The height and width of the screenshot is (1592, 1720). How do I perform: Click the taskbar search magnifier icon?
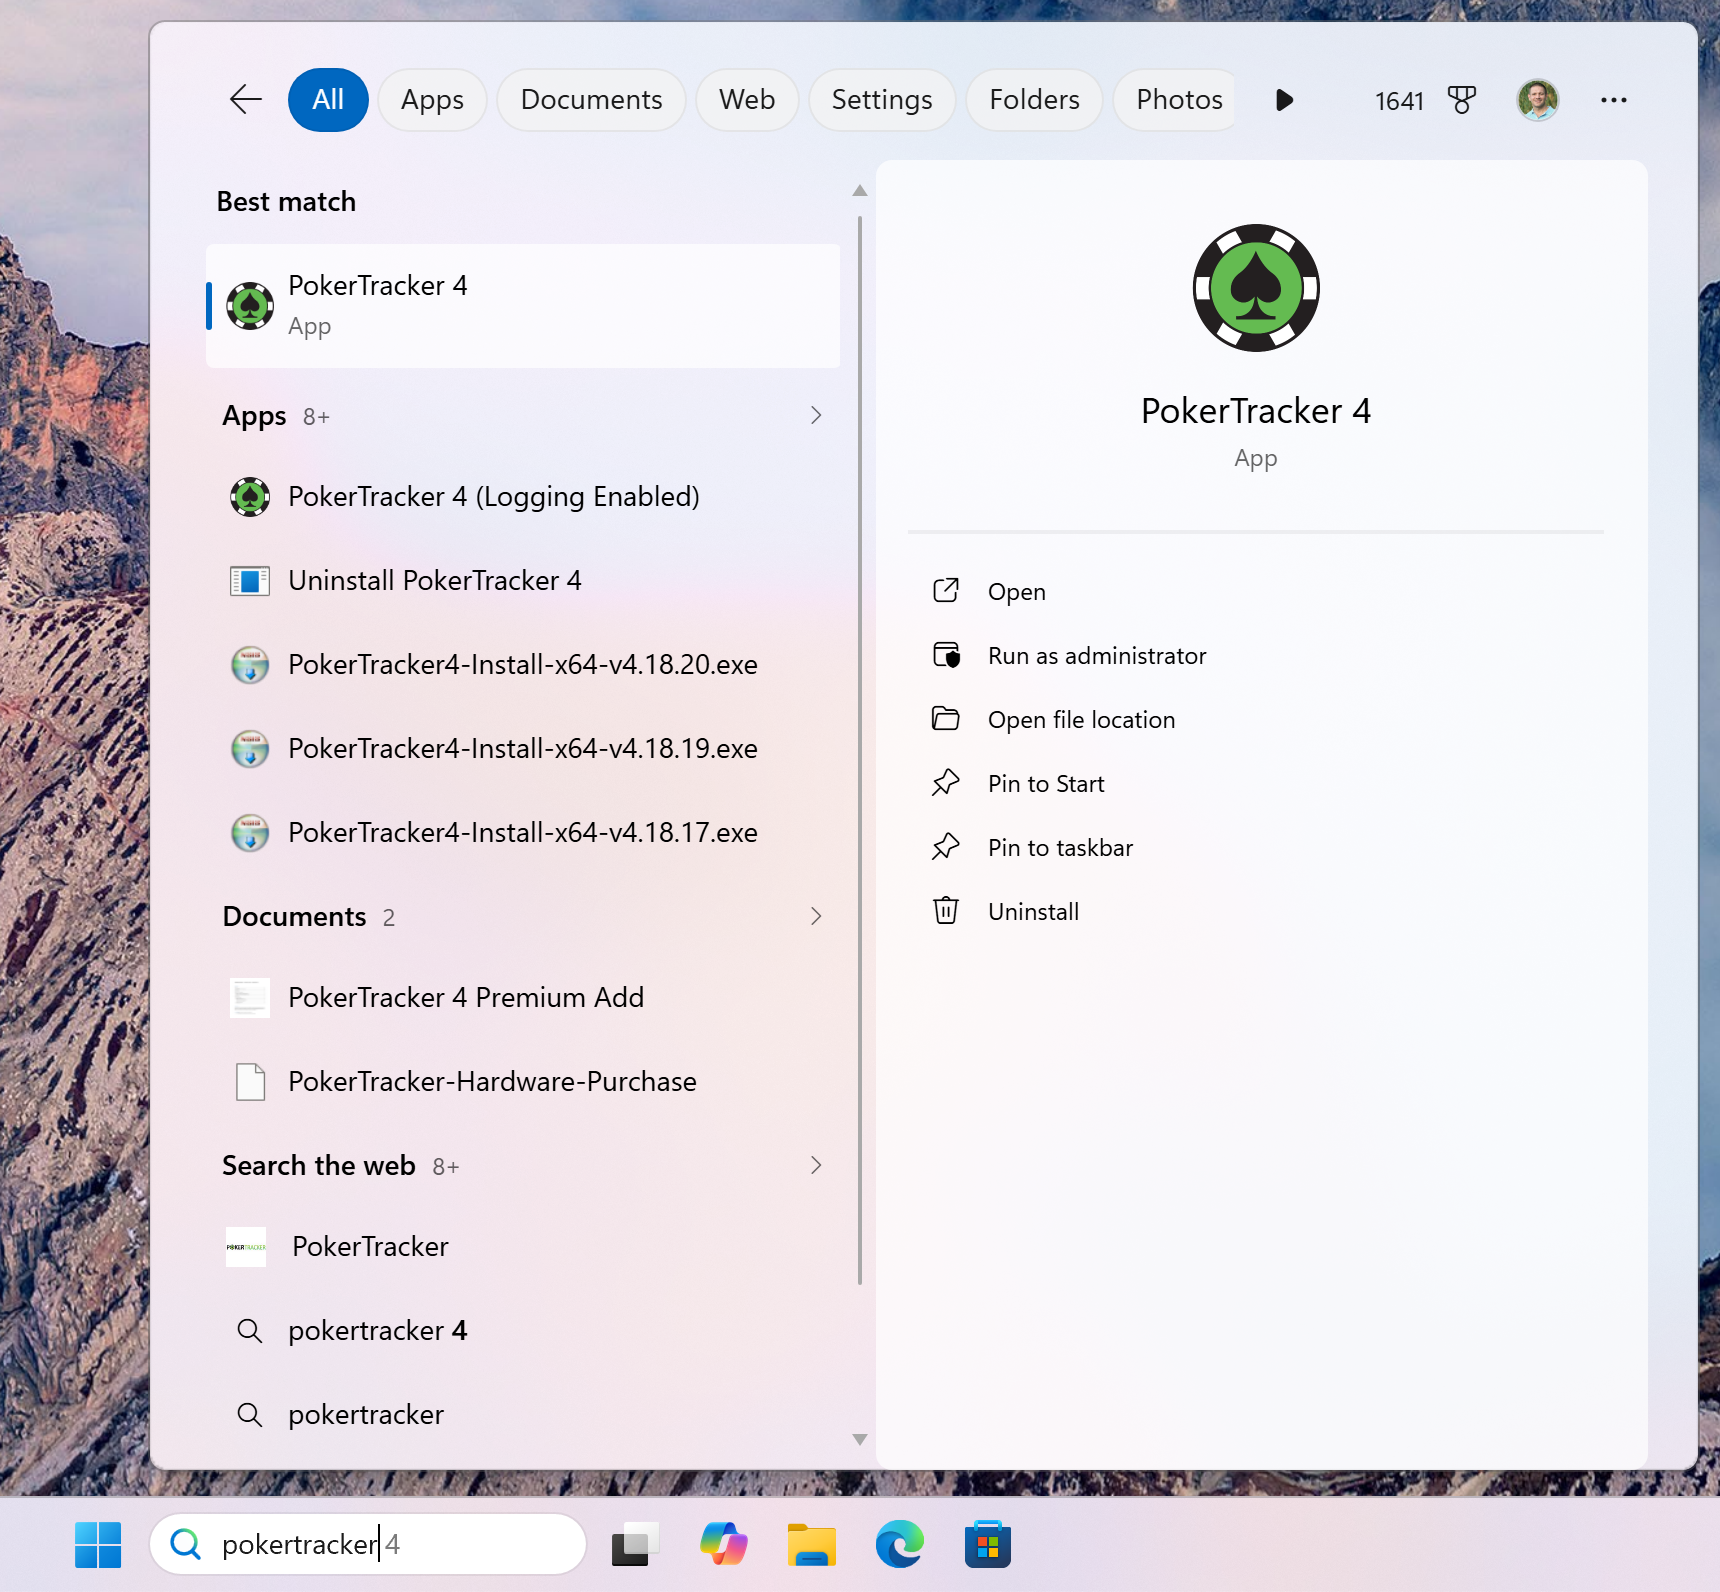point(186,1545)
